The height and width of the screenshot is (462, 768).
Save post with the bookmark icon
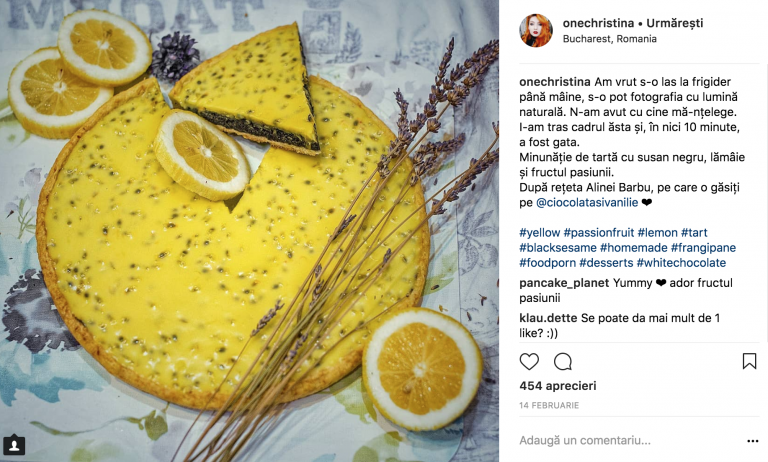749,362
